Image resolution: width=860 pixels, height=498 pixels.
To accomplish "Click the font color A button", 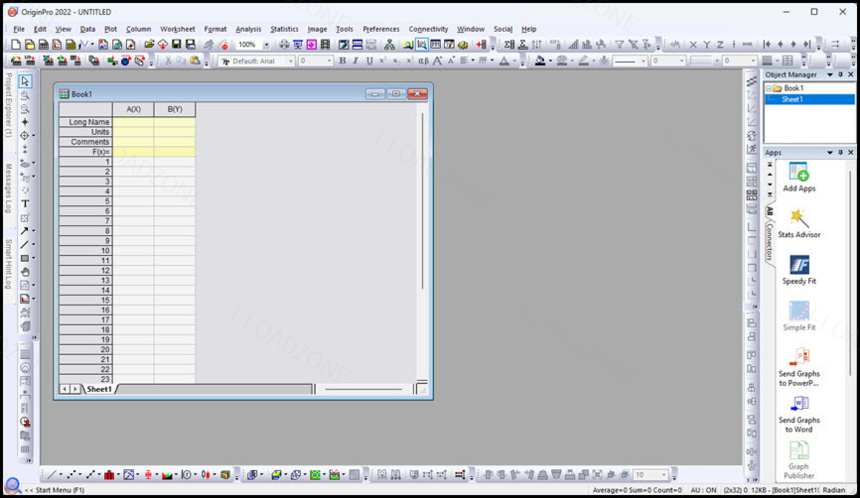I will coord(504,61).
